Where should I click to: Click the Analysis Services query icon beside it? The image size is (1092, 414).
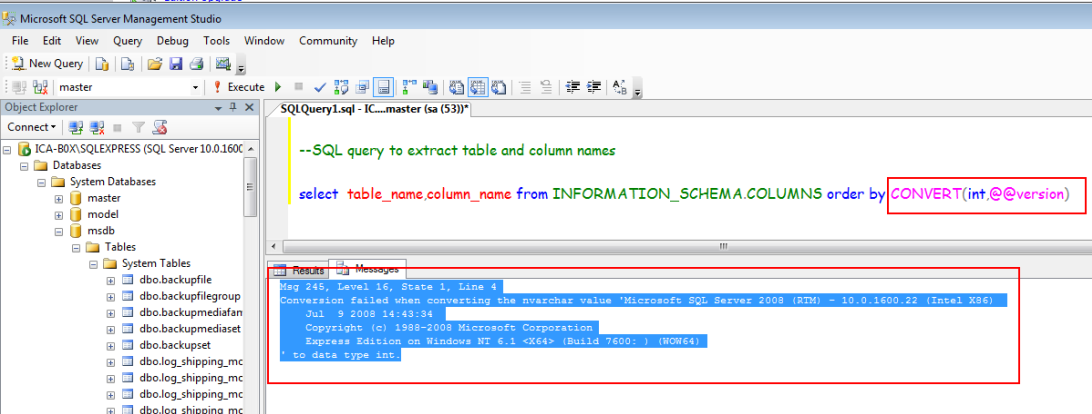point(127,64)
